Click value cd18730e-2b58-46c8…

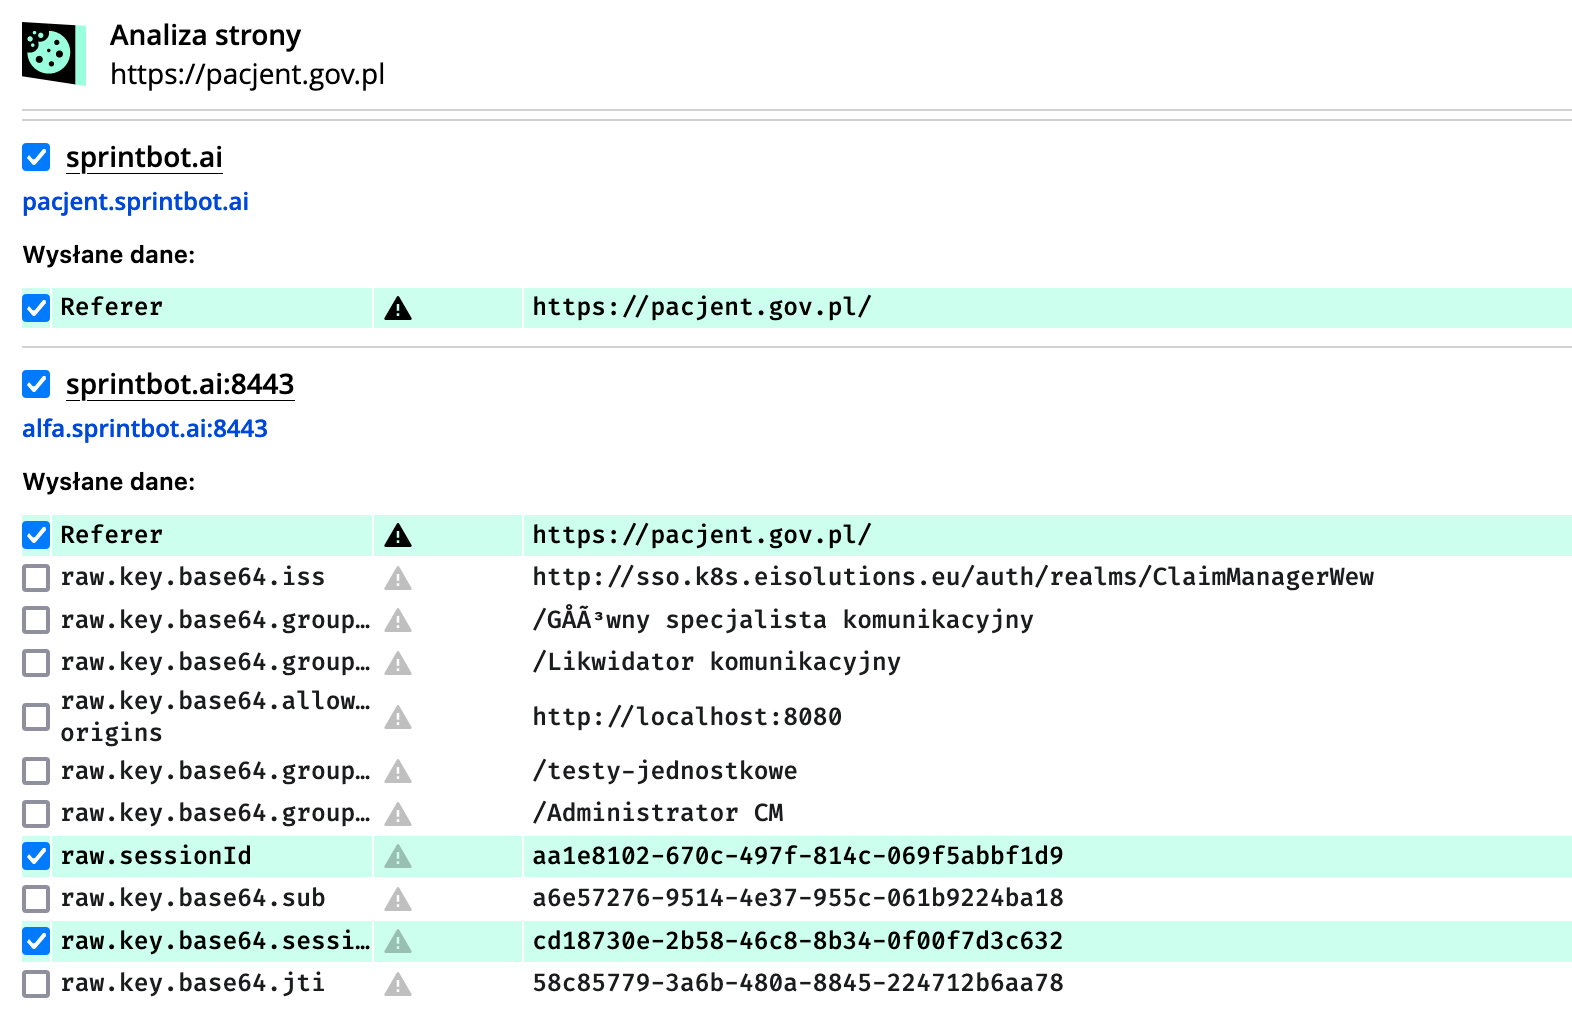[x=798, y=941]
